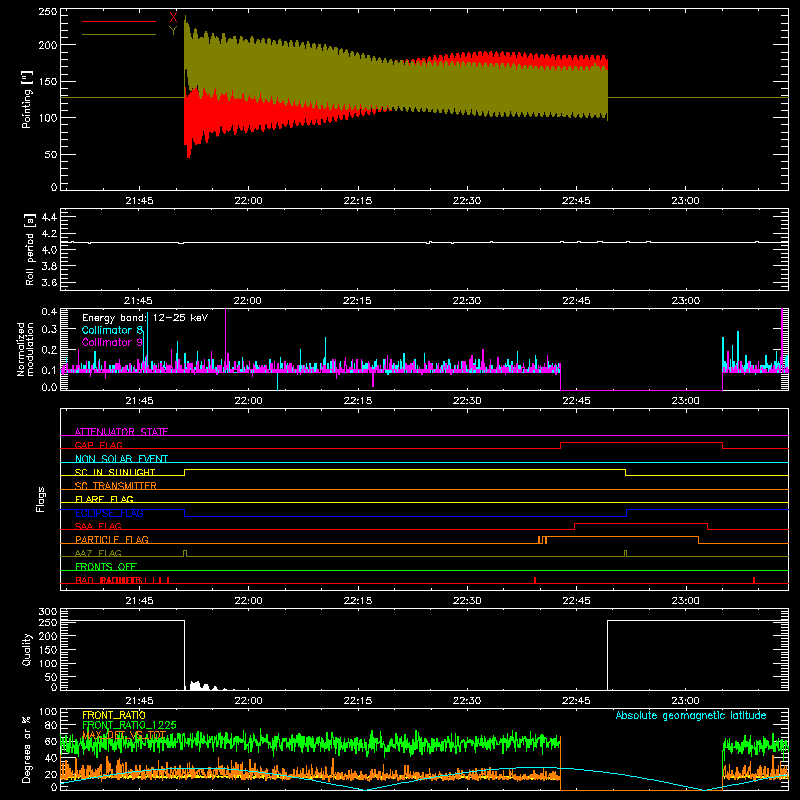Click 23:00 under the modulation plot
Screen dimensions: 800x800
pos(685,401)
